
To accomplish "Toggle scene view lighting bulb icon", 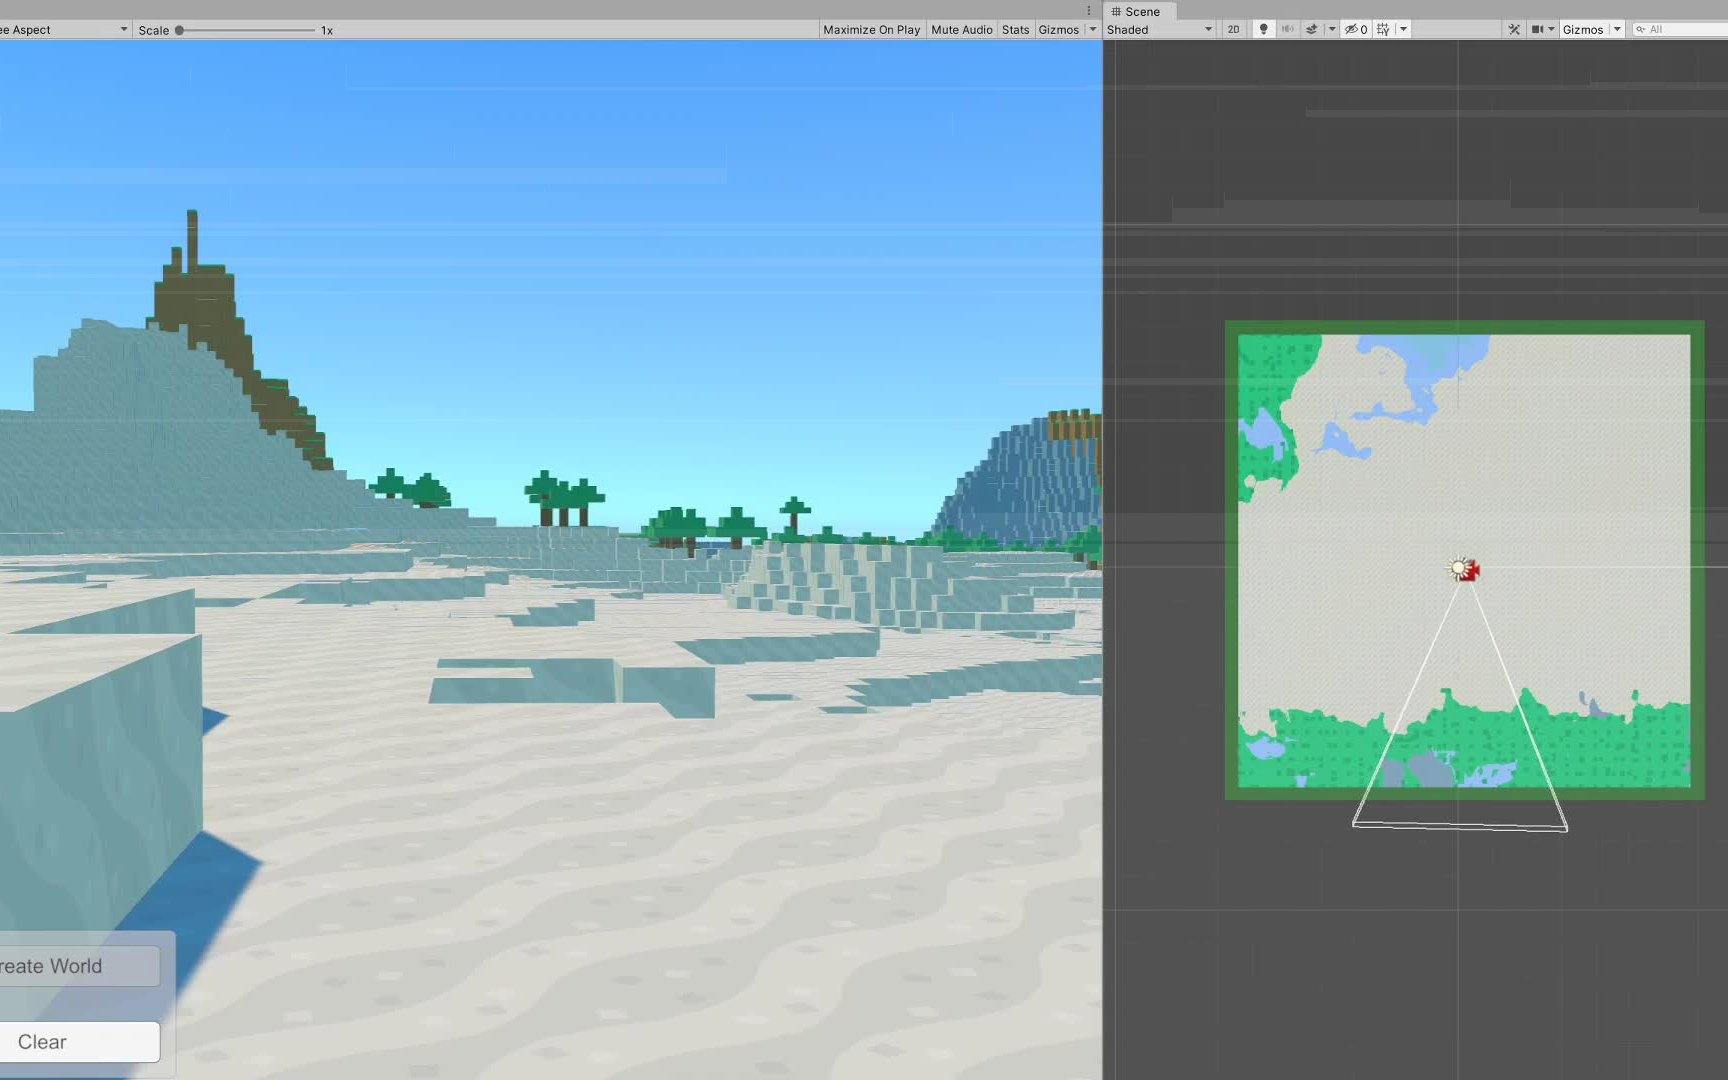I will [x=1263, y=29].
